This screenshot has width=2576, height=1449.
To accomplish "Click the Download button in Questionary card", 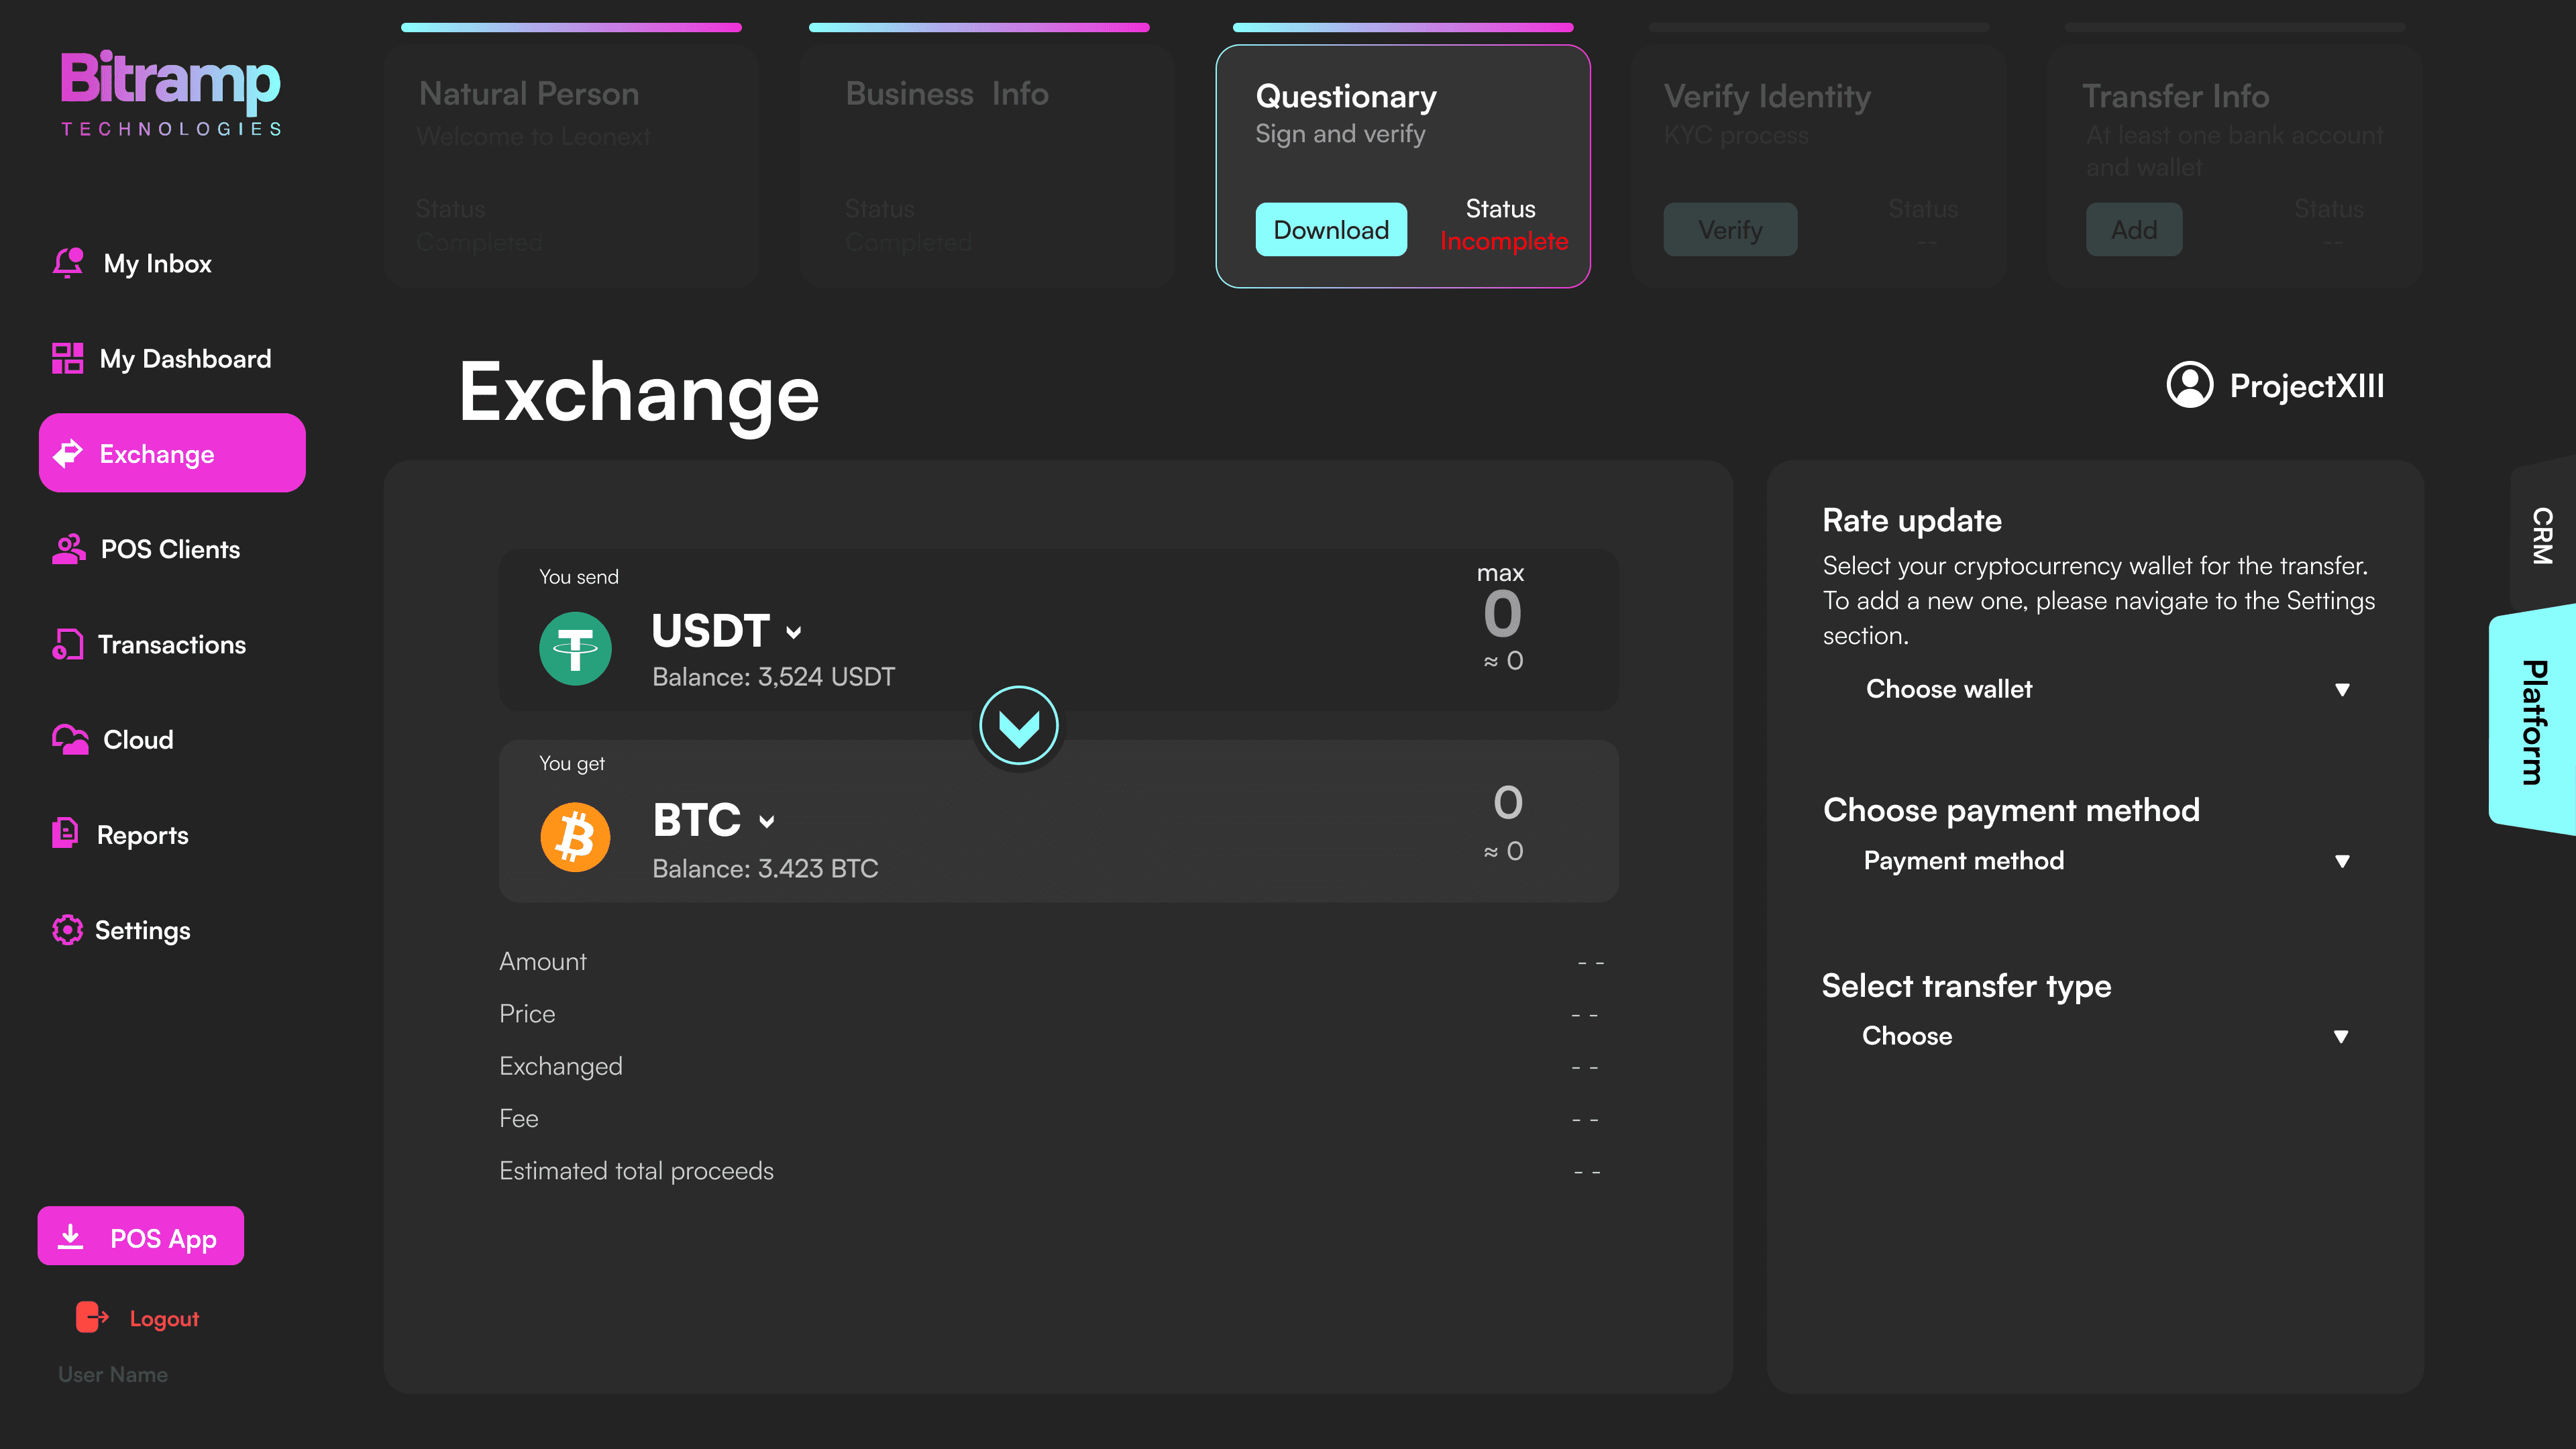I will click(x=1330, y=230).
